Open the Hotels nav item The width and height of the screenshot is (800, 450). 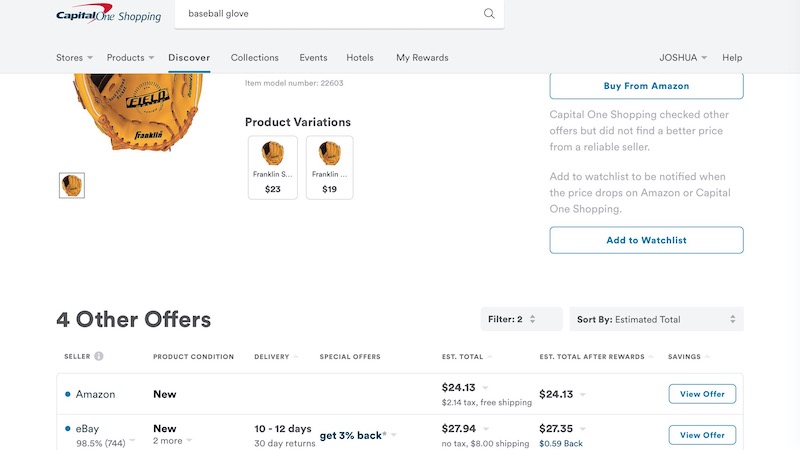coord(360,58)
